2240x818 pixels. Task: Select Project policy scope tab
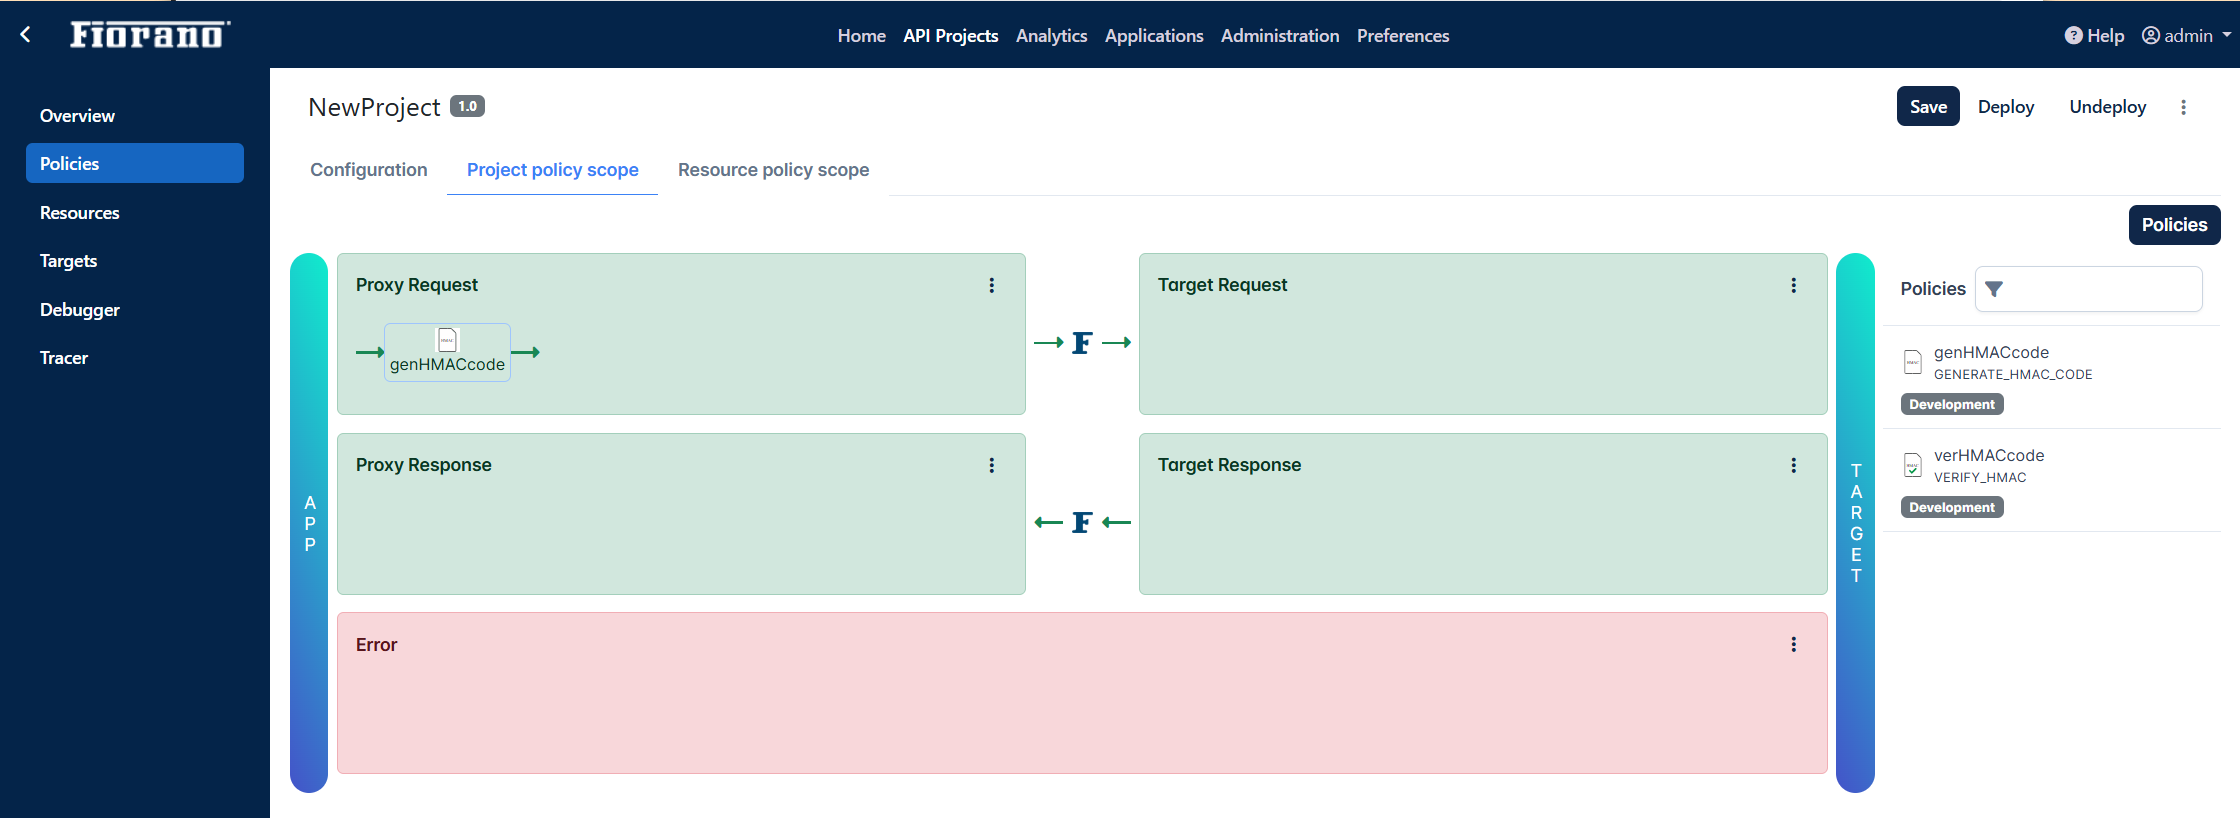tap(553, 170)
